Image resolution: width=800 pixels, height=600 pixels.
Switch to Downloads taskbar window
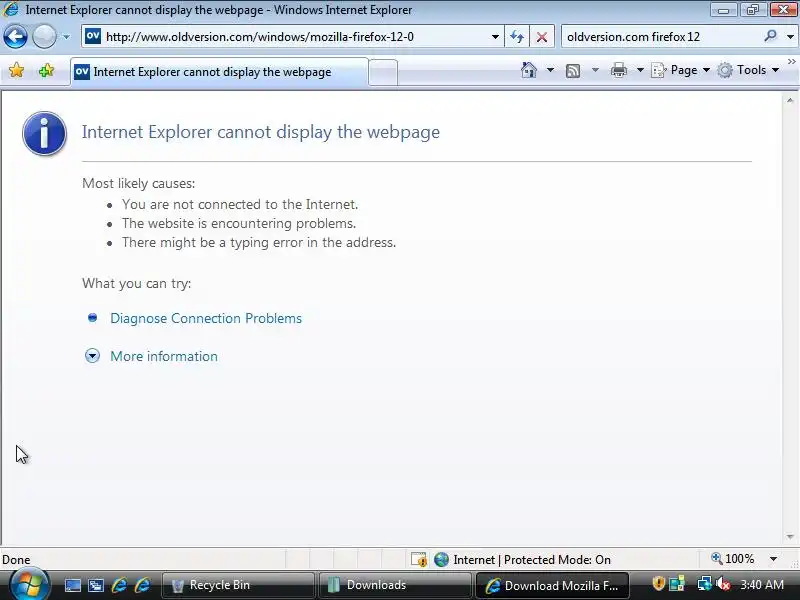coord(395,585)
